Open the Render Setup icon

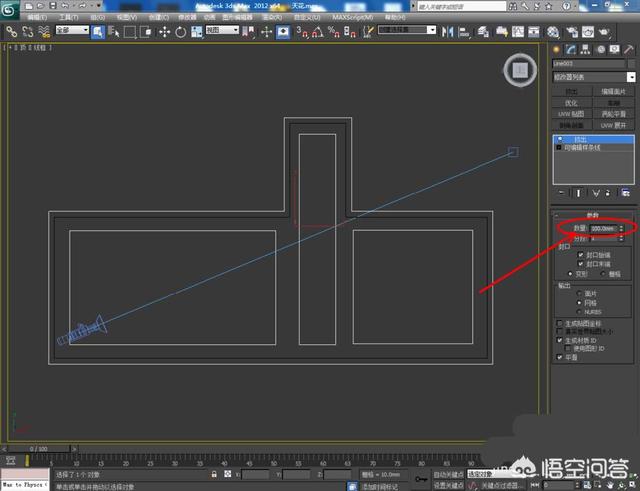pos(572,32)
